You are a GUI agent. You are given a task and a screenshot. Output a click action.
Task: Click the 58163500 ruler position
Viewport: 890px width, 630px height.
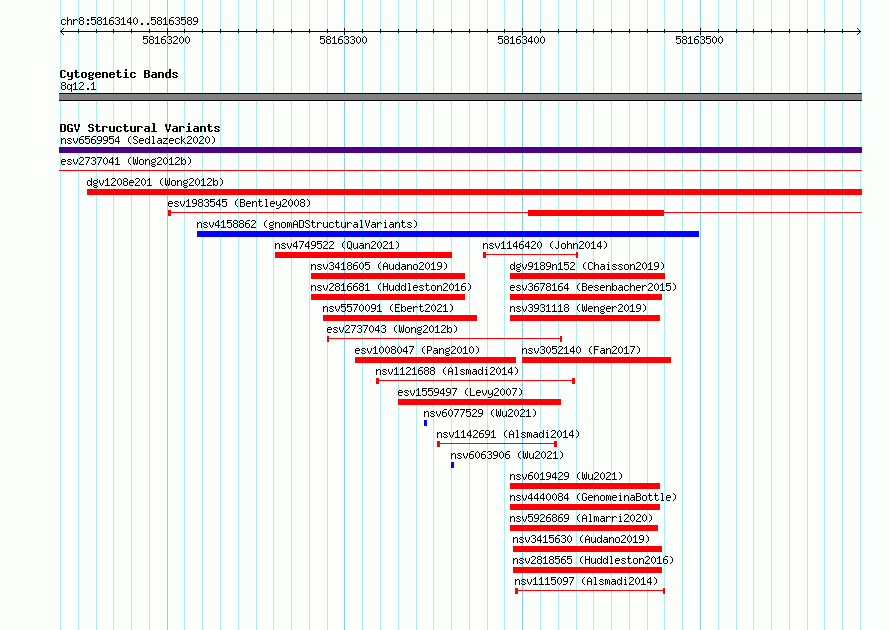699,40
